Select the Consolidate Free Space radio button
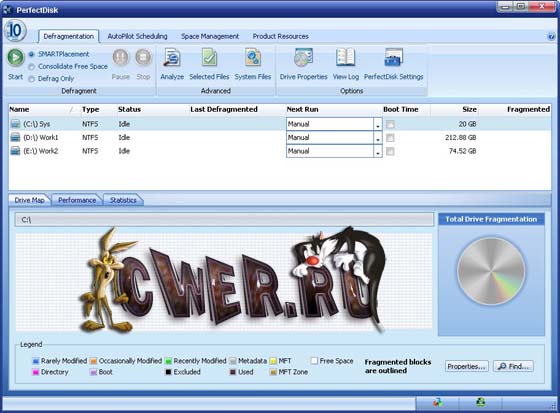Viewport: 560px width, 413px height. tap(32, 67)
